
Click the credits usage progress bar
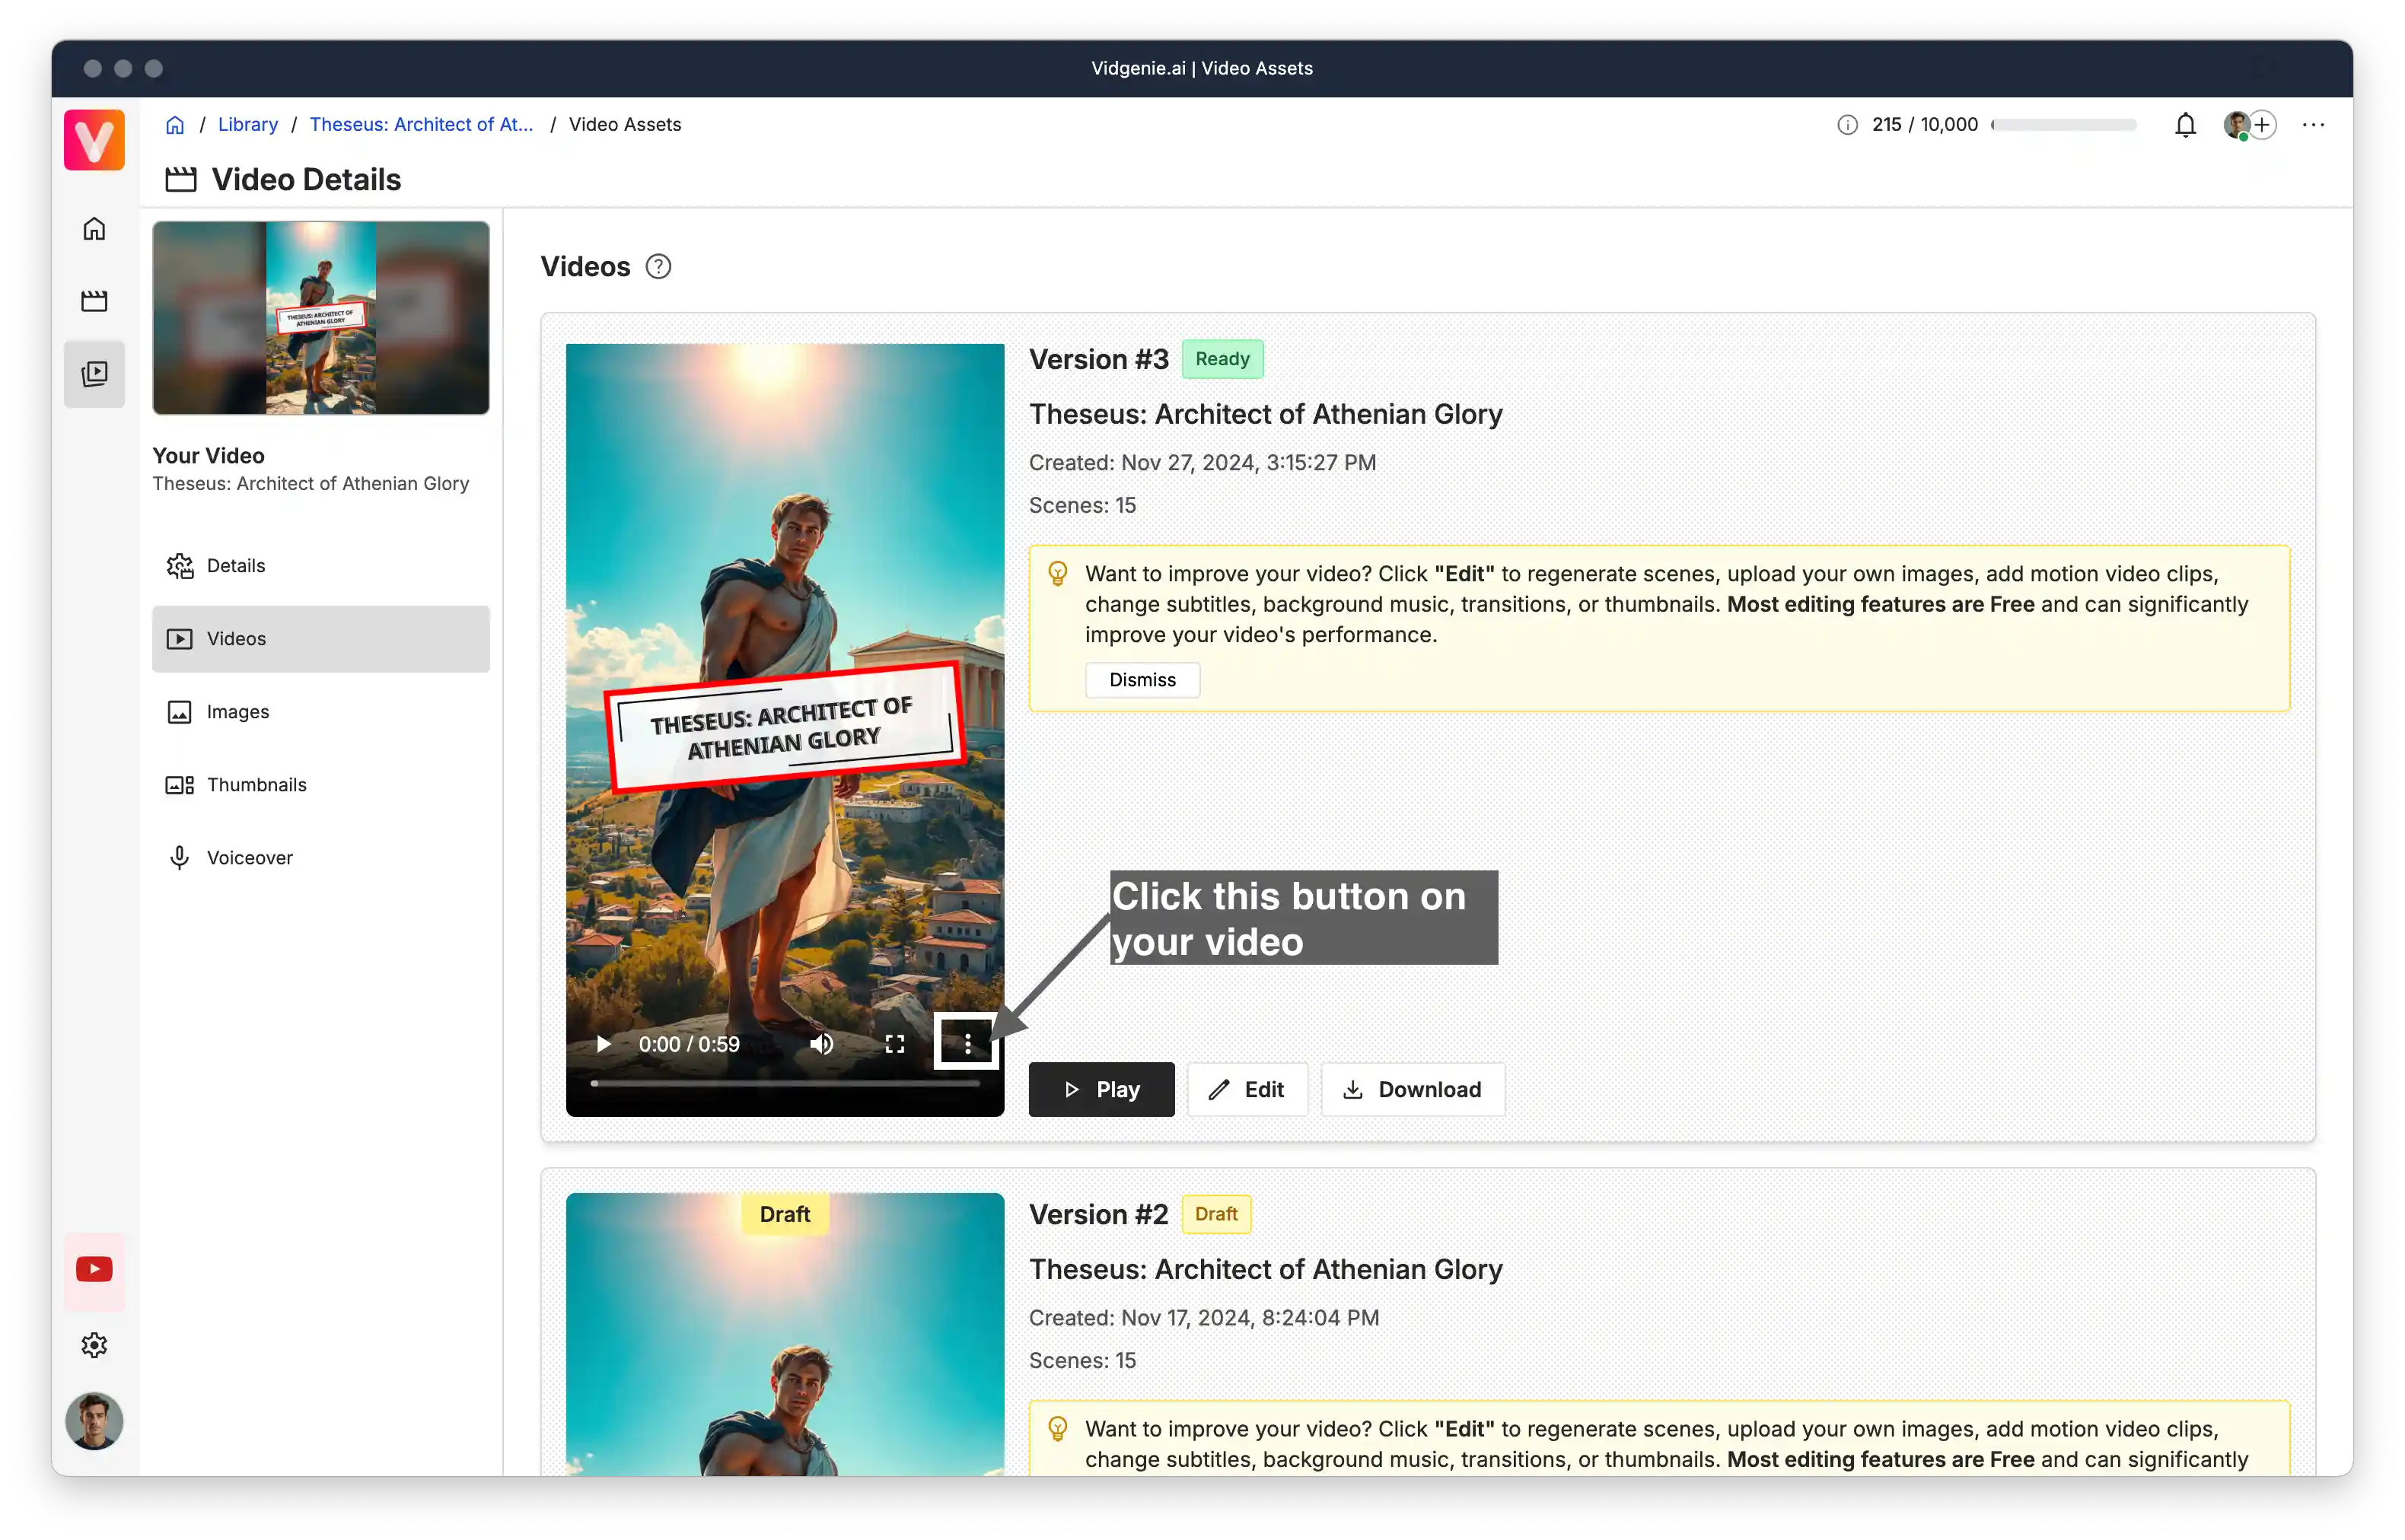(x=2063, y=125)
